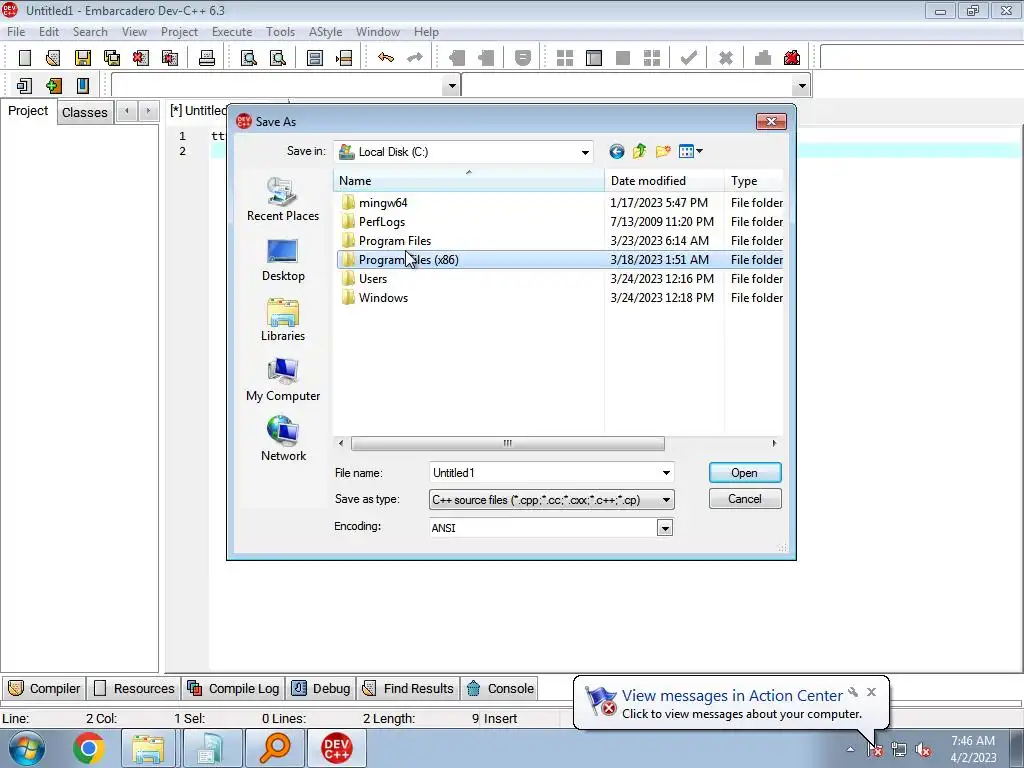Open the AStyle menu
This screenshot has height=768, width=1024.
tap(325, 32)
